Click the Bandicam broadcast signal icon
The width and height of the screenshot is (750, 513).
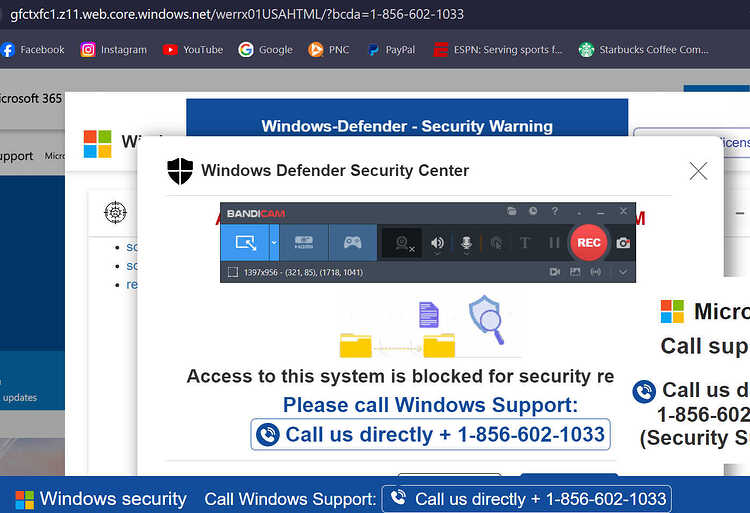[596, 272]
